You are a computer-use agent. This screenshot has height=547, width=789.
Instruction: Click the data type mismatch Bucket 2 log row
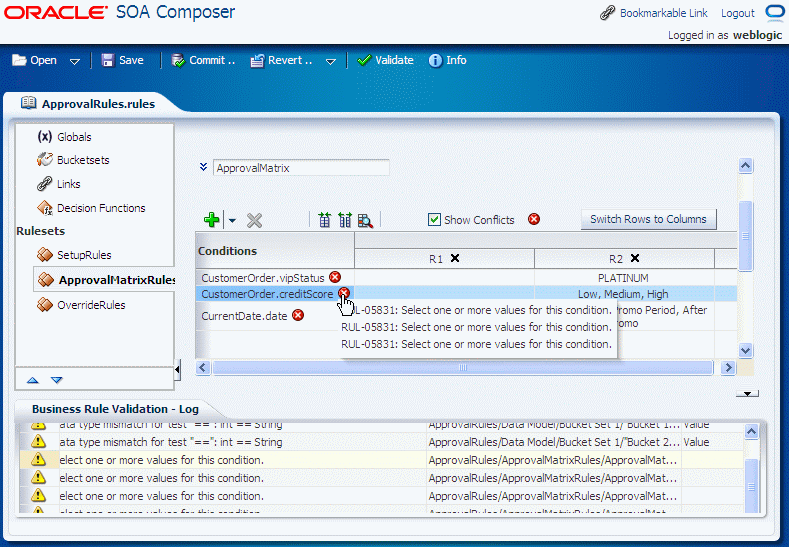pos(382,442)
